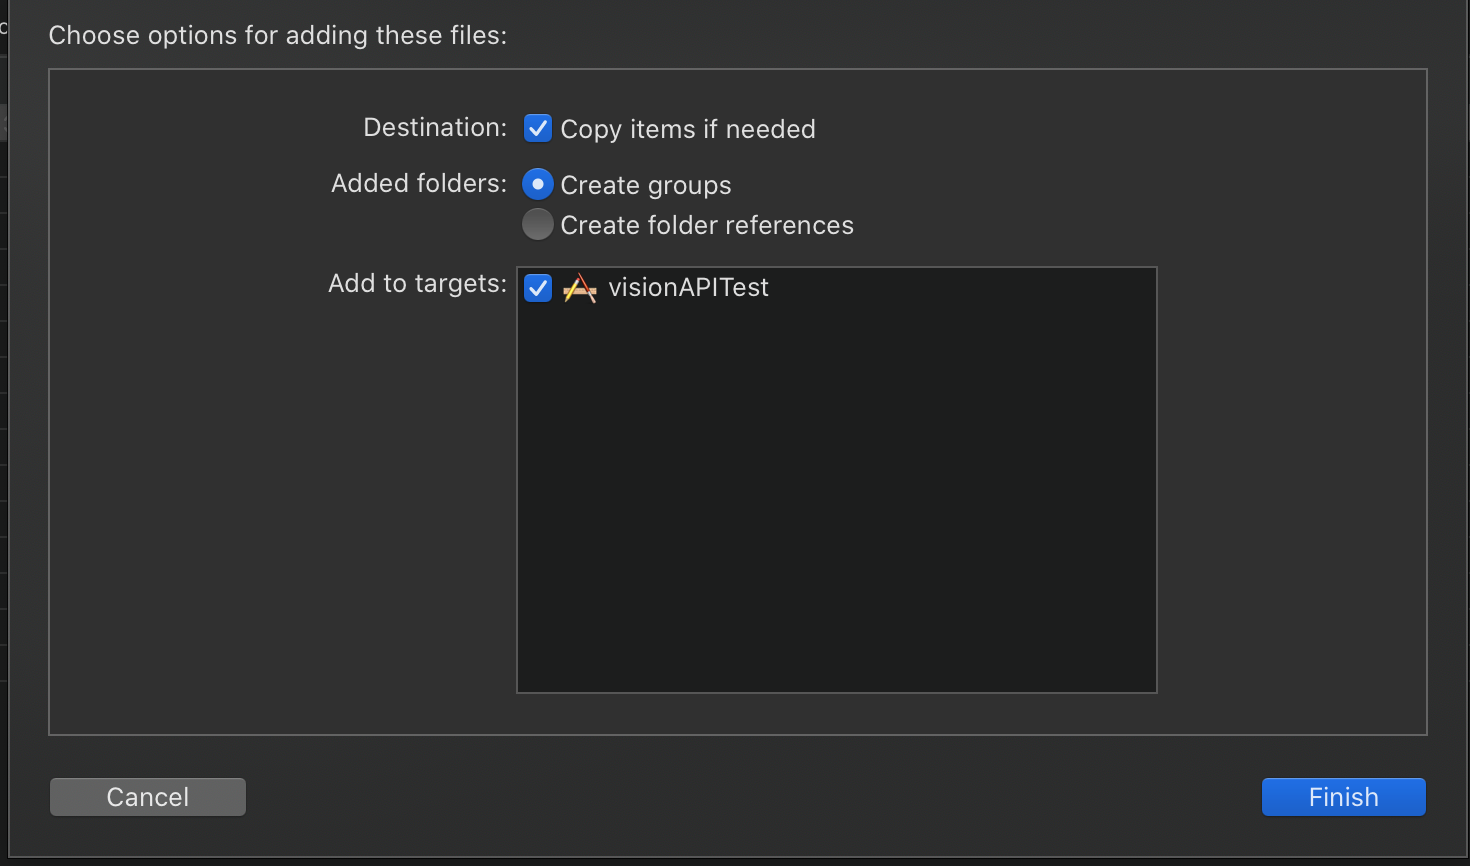Click empty space in the targets list
The image size is (1470, 866).
[836, 500]
